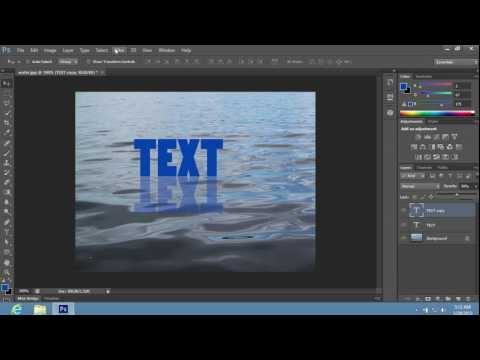Open the Filter menu
The width and height of the screenshot is (480, 360).
(119, 50)
